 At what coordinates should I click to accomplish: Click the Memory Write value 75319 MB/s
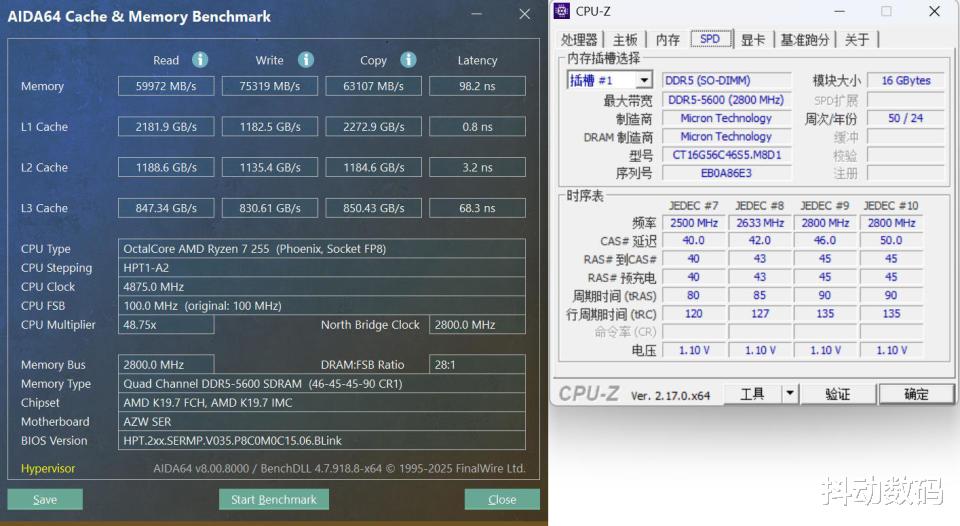pyautogui.click(x=269, y=86)
